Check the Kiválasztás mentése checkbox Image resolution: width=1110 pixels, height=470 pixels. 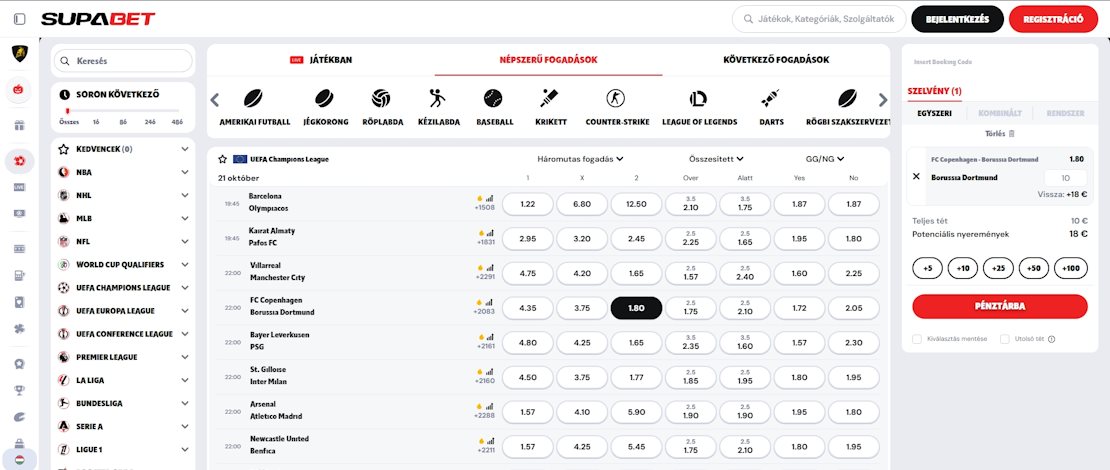(917, 339)
